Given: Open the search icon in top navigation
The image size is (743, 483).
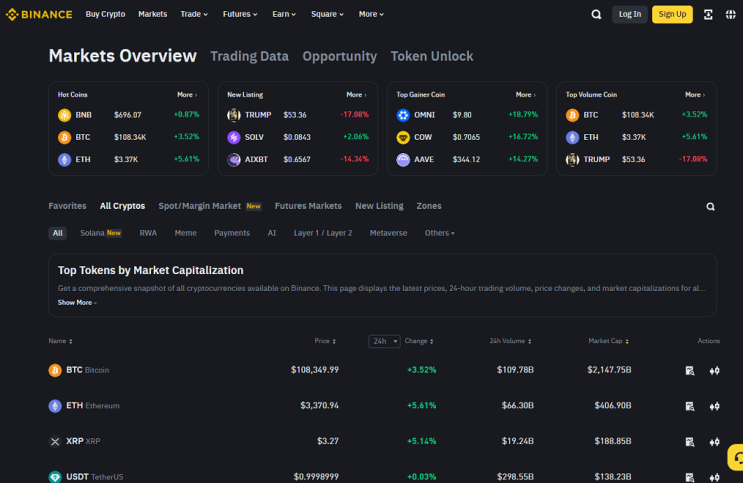Looking at the screenshot, I should pos(596,15).
